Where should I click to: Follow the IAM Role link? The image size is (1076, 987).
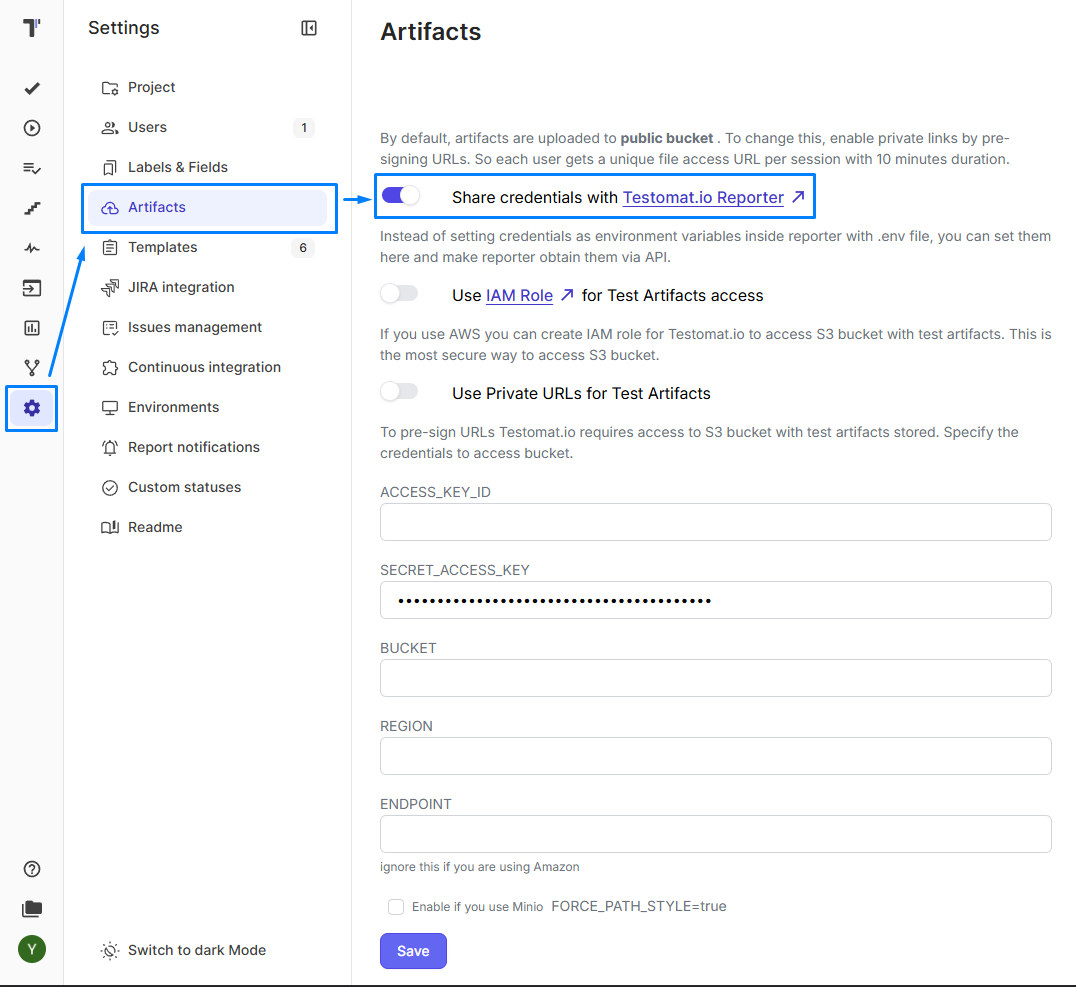point(519,296)
